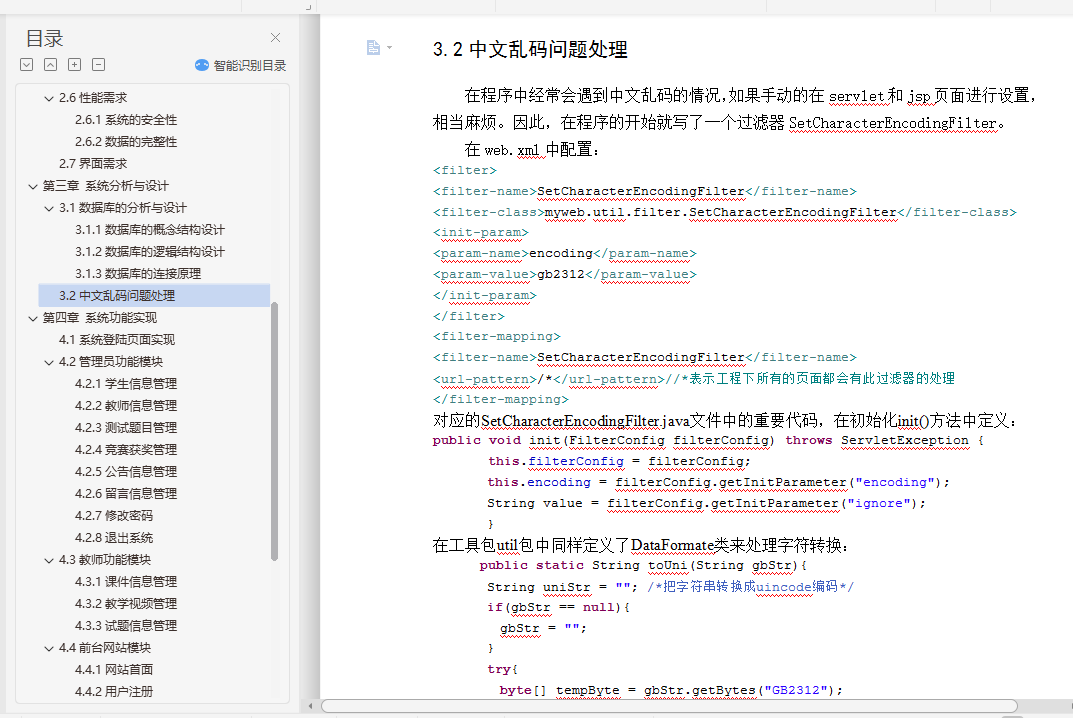Collapse the 4.4 前台网站模块 section
This screenshot has height=718, width=1073.
(49, 648)
